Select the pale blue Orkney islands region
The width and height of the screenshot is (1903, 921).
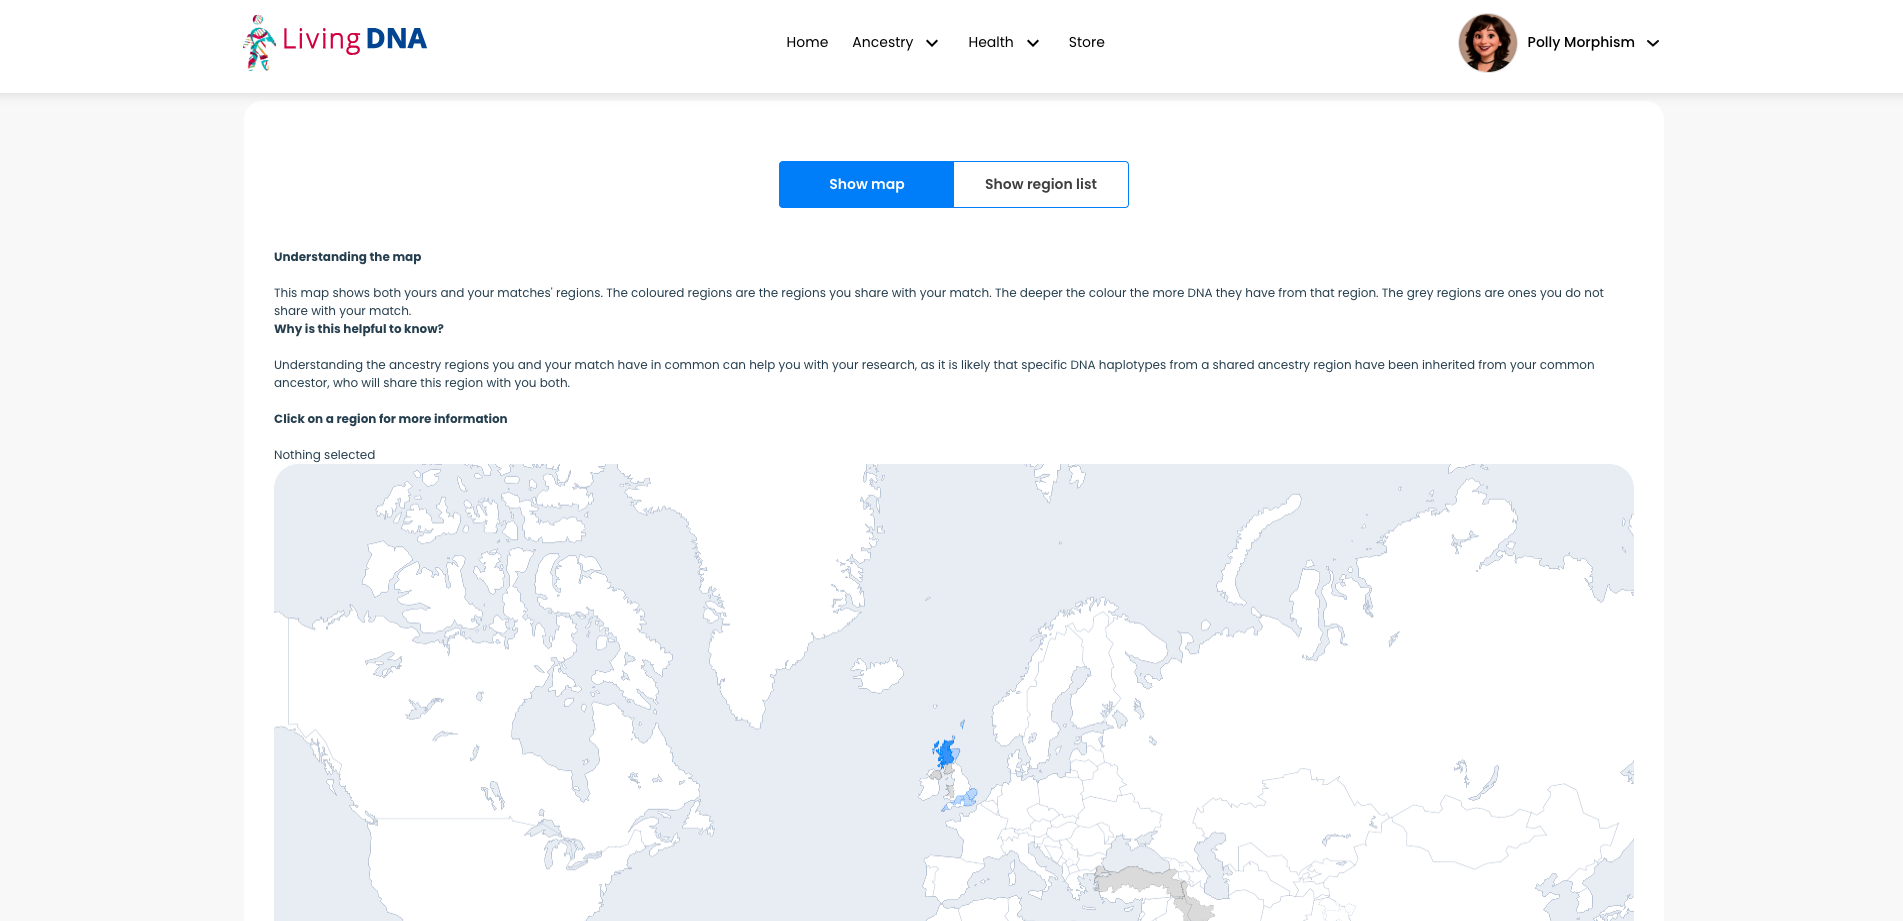tap(962, 724)
